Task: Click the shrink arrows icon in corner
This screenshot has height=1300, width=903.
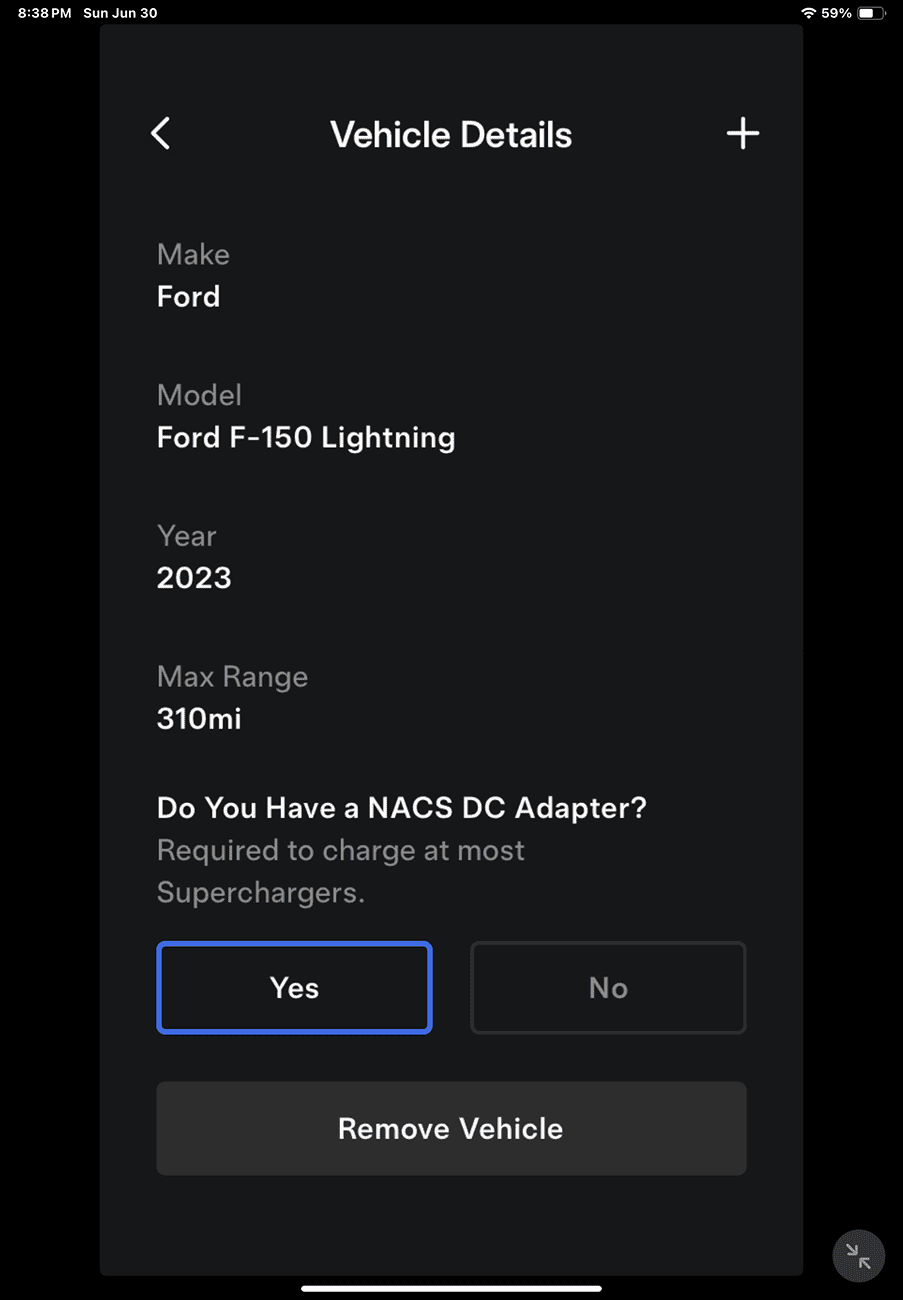Action: (x=858, y=1255)
